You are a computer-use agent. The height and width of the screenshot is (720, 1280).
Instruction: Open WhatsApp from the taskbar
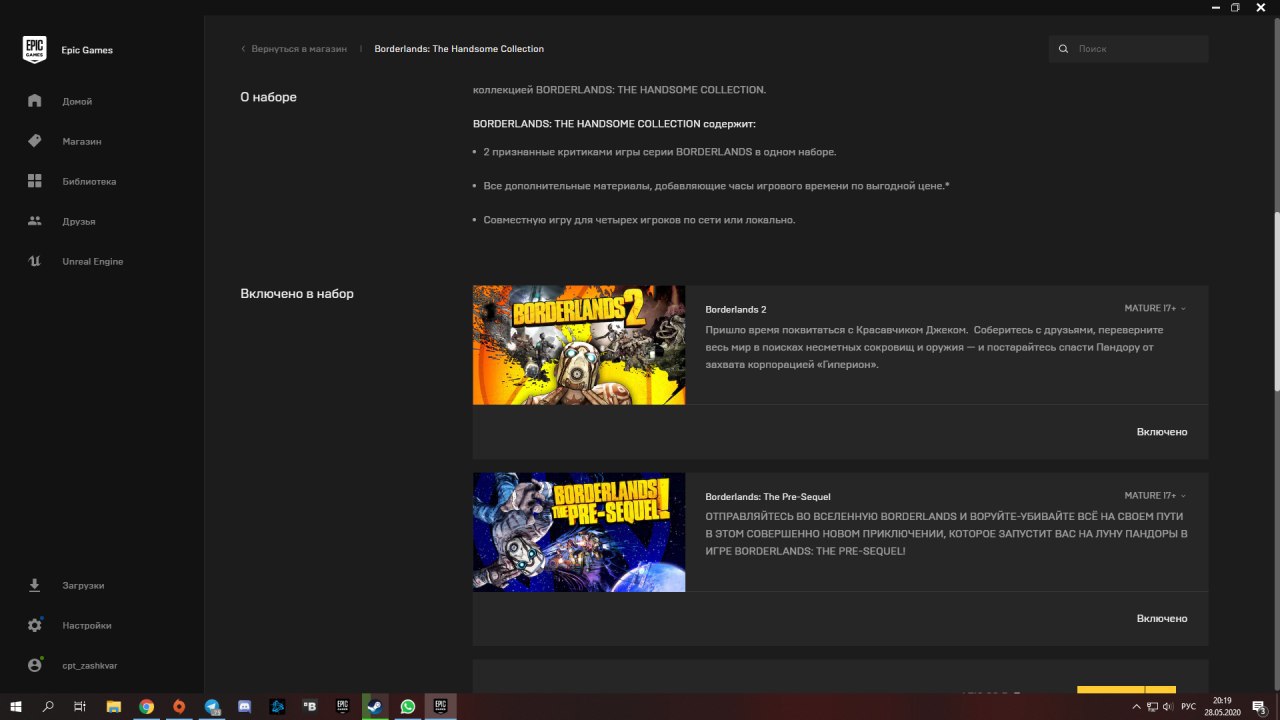tap(408, 707)
